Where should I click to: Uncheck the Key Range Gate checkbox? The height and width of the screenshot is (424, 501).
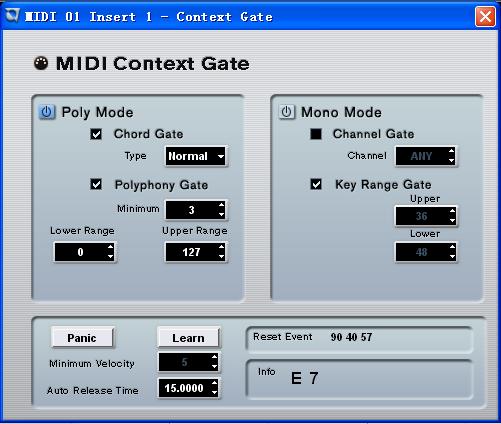(316, 184)
